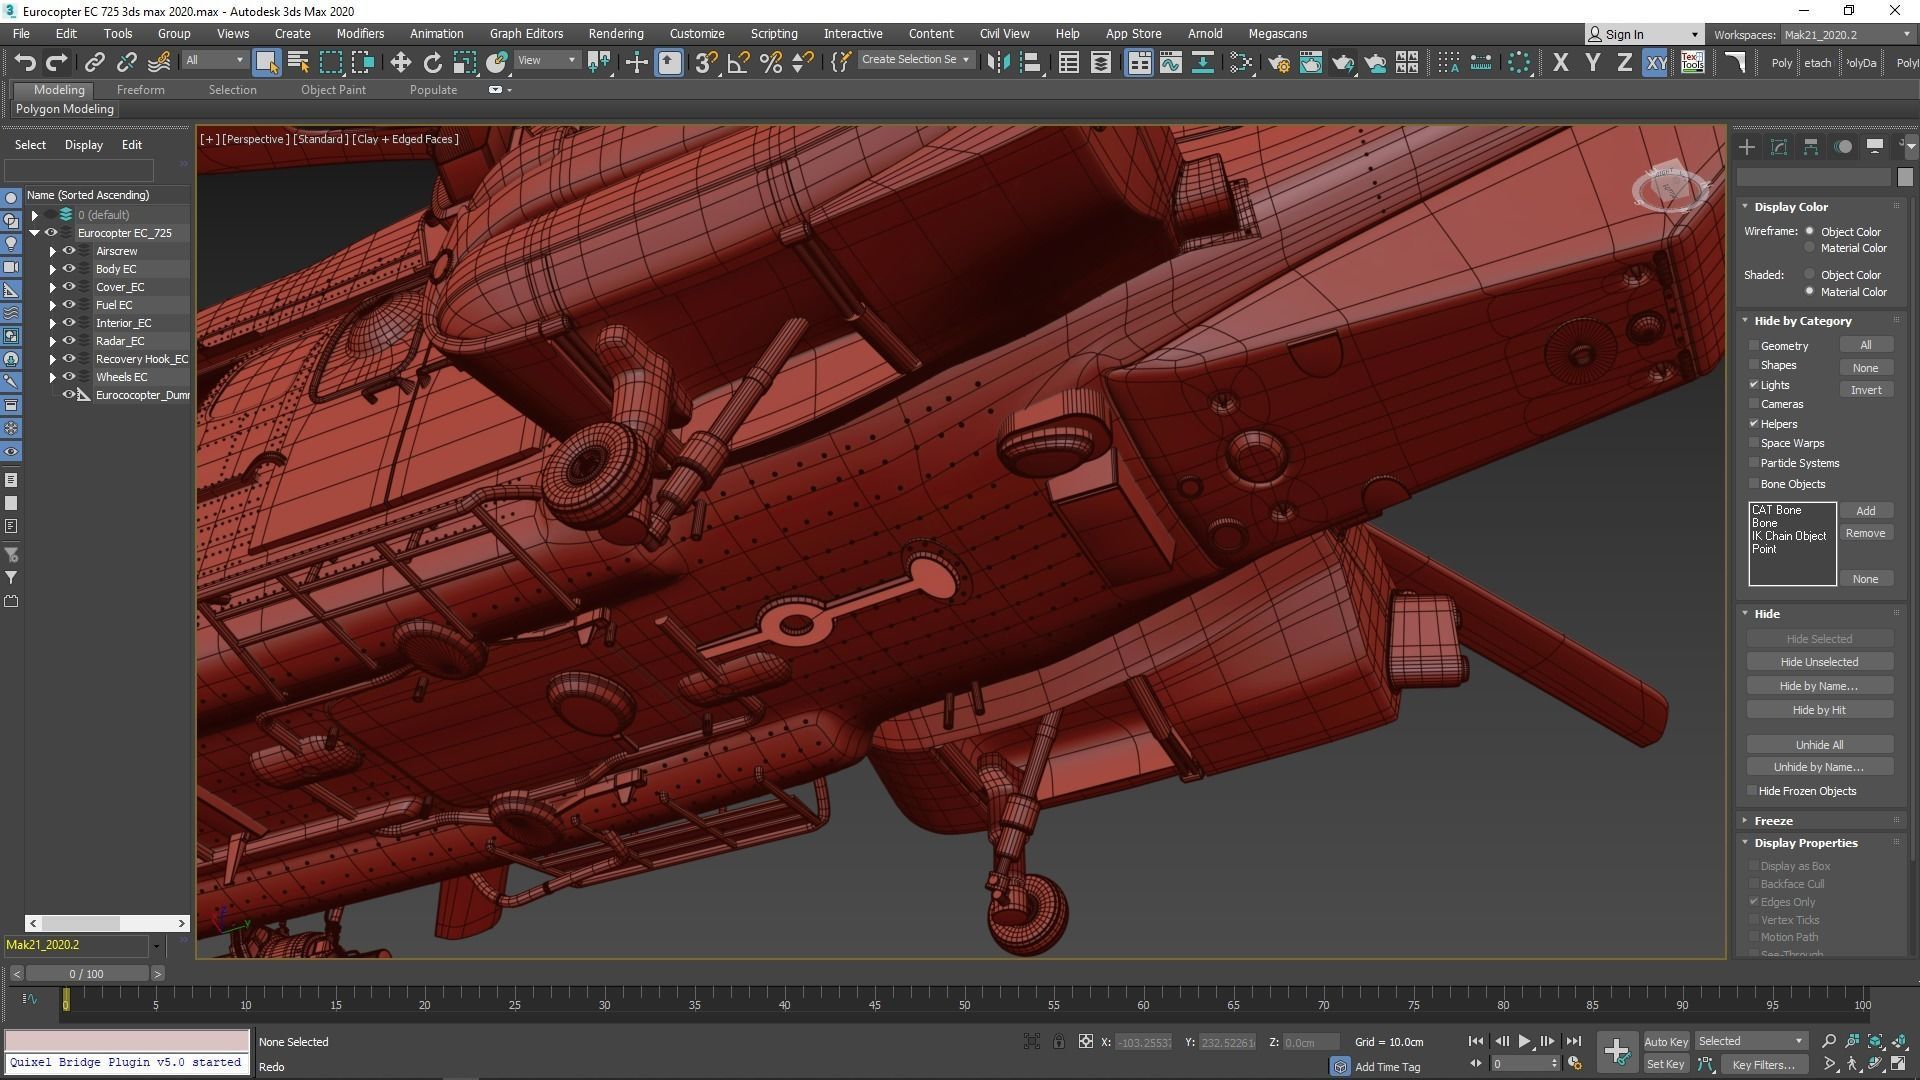
Task: Select the Material Color wireframe radio button
Action: [1809, 248]
